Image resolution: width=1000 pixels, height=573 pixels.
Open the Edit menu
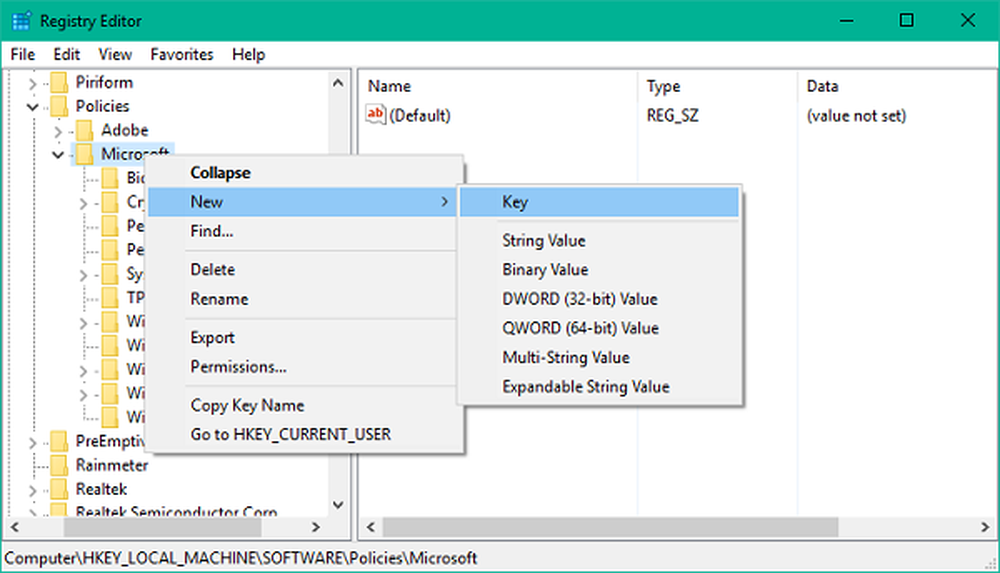66,54
